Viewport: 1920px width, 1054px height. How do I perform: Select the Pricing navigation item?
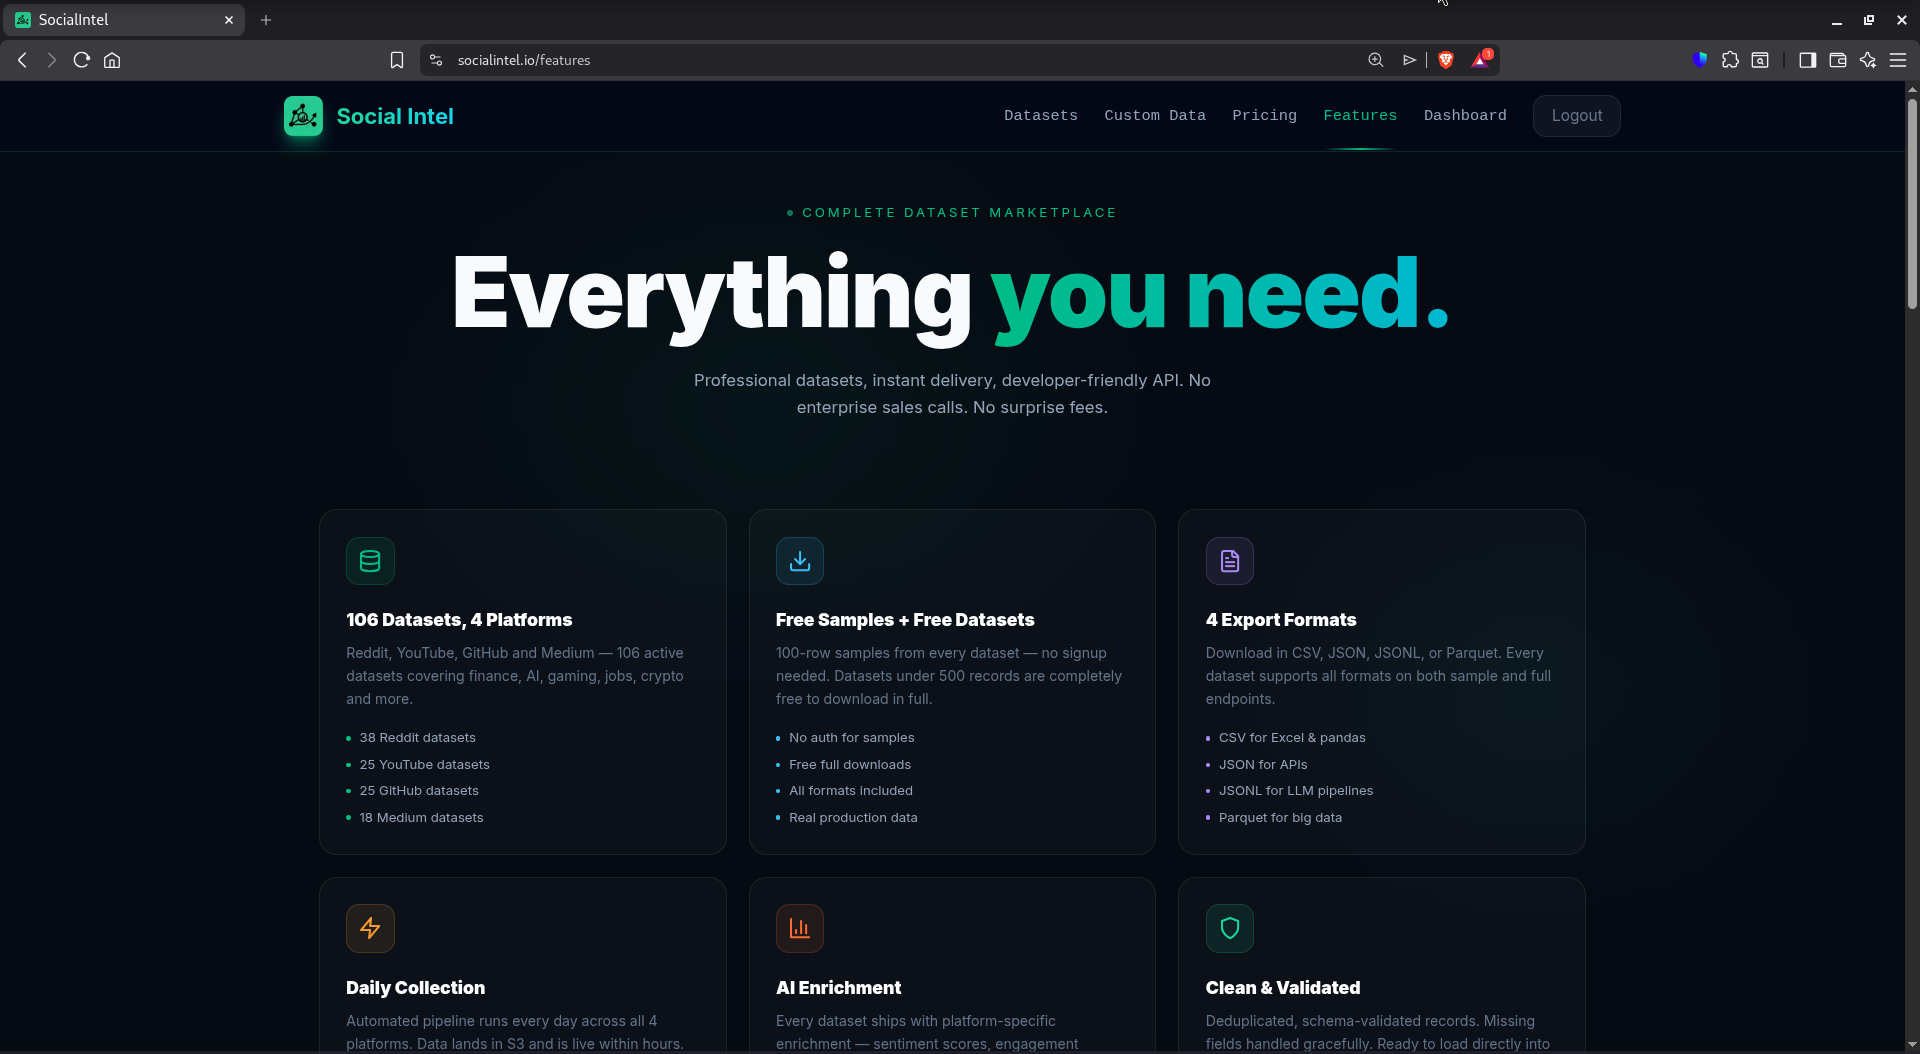pyautogui.click(x=1264, y=115)
